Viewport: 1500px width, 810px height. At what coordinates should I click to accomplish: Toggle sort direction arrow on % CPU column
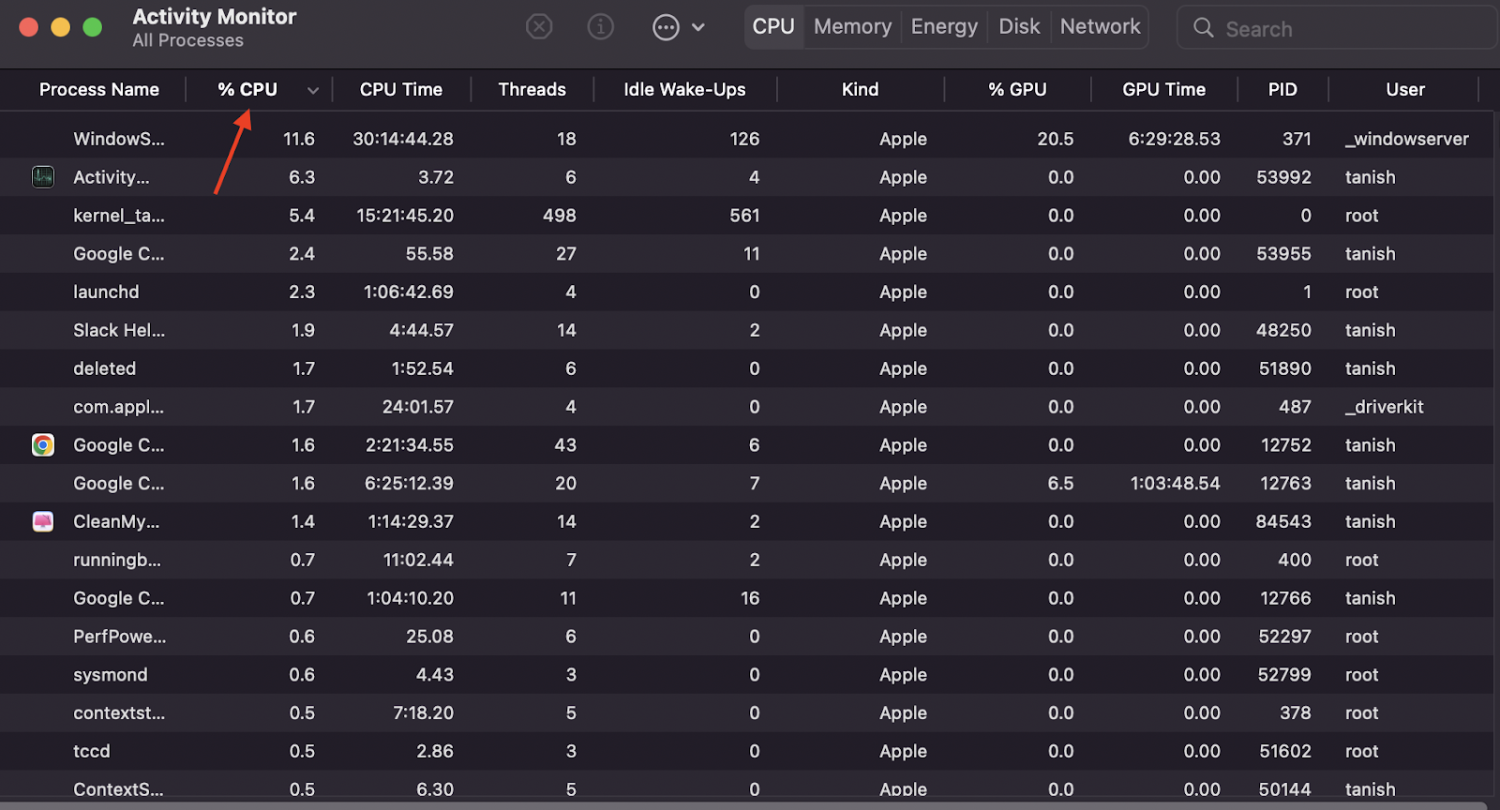point(313,90)
